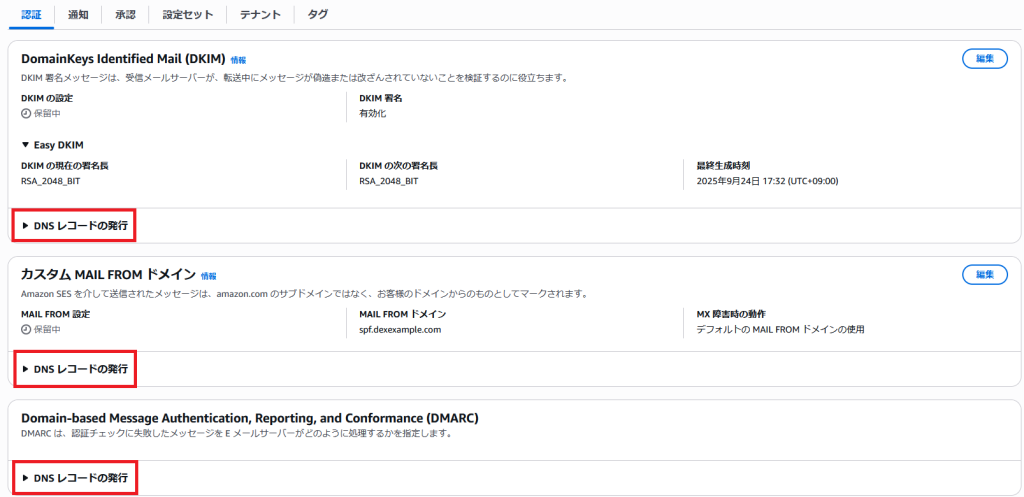Open the 承認 tab
The image size is (1024, 497).
pyautogui.click(x=125, y=15)
